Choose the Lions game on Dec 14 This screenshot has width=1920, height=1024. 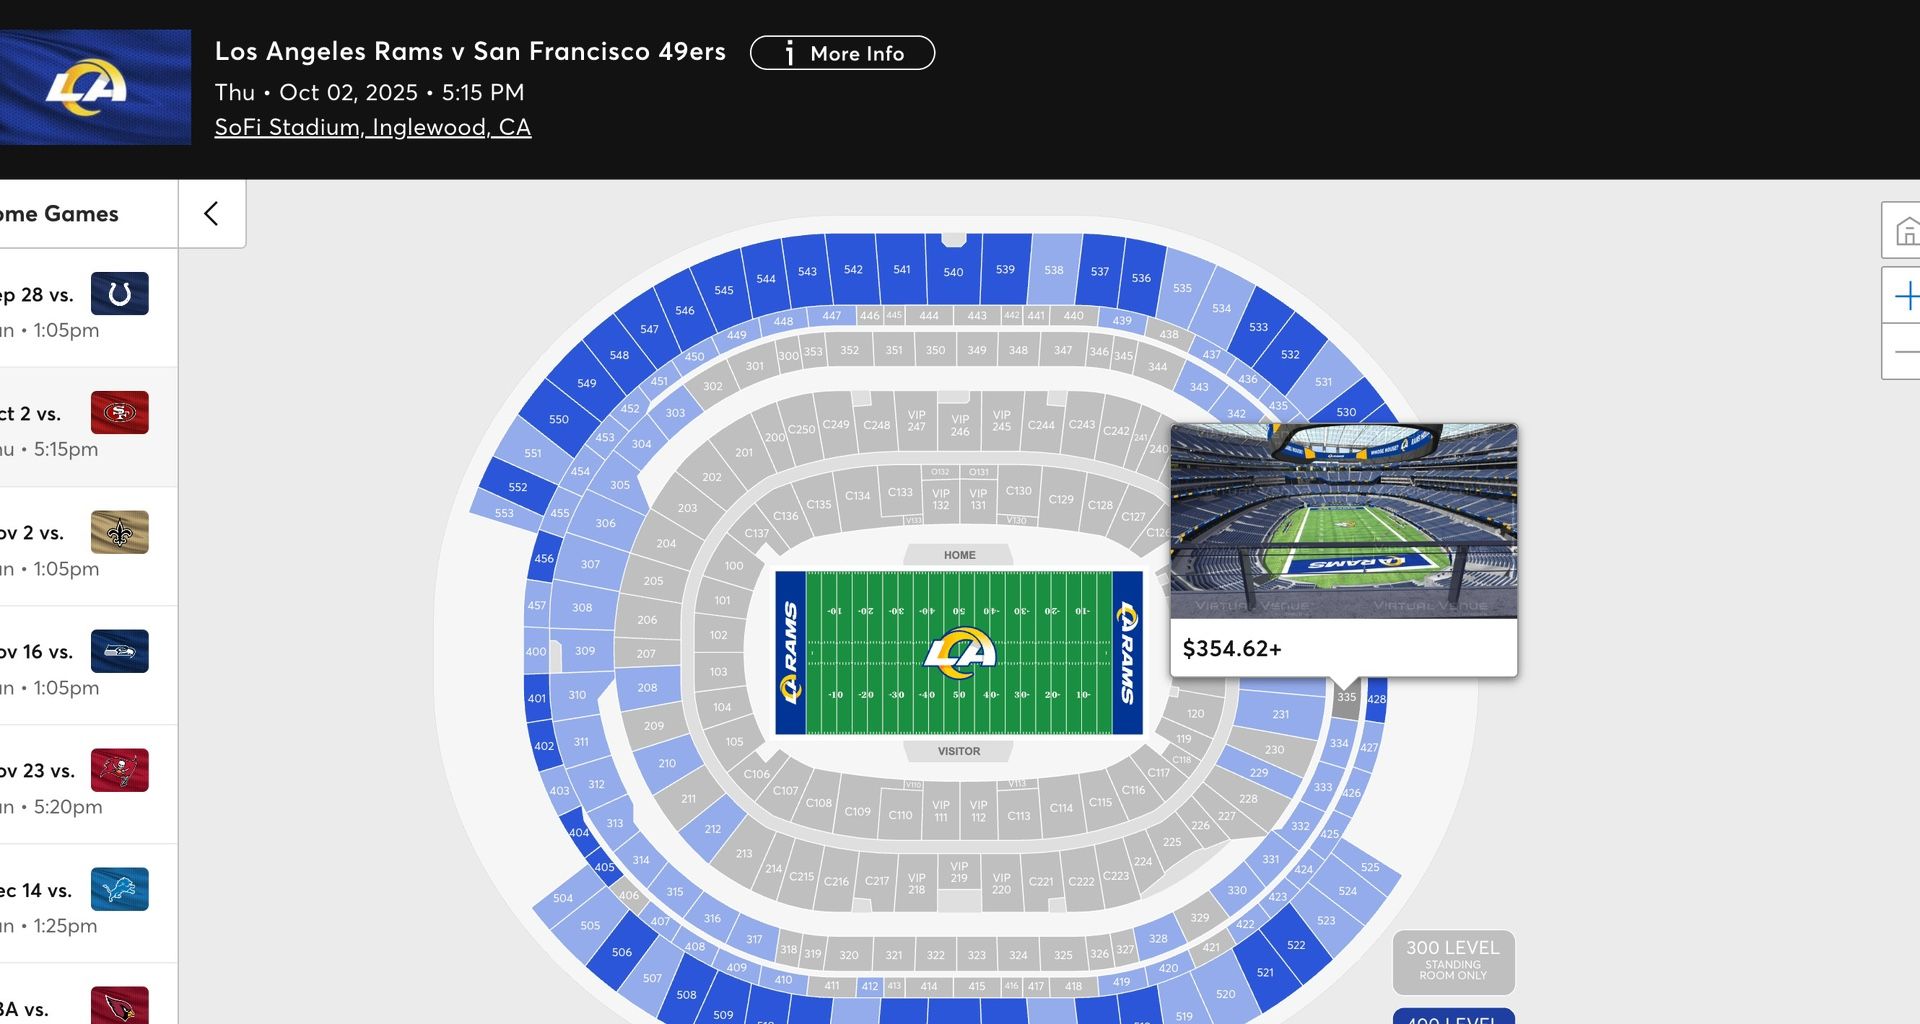(88, 904)
